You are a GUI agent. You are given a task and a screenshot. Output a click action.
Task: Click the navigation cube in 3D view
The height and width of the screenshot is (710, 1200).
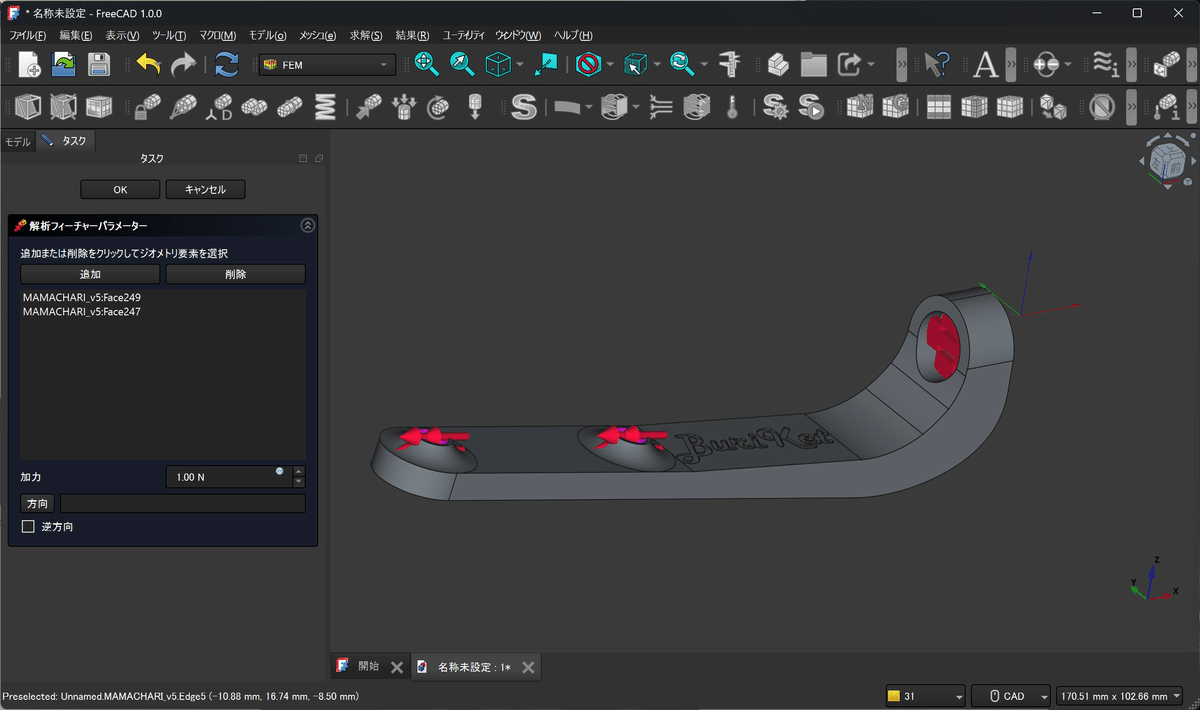point(1167,161)
